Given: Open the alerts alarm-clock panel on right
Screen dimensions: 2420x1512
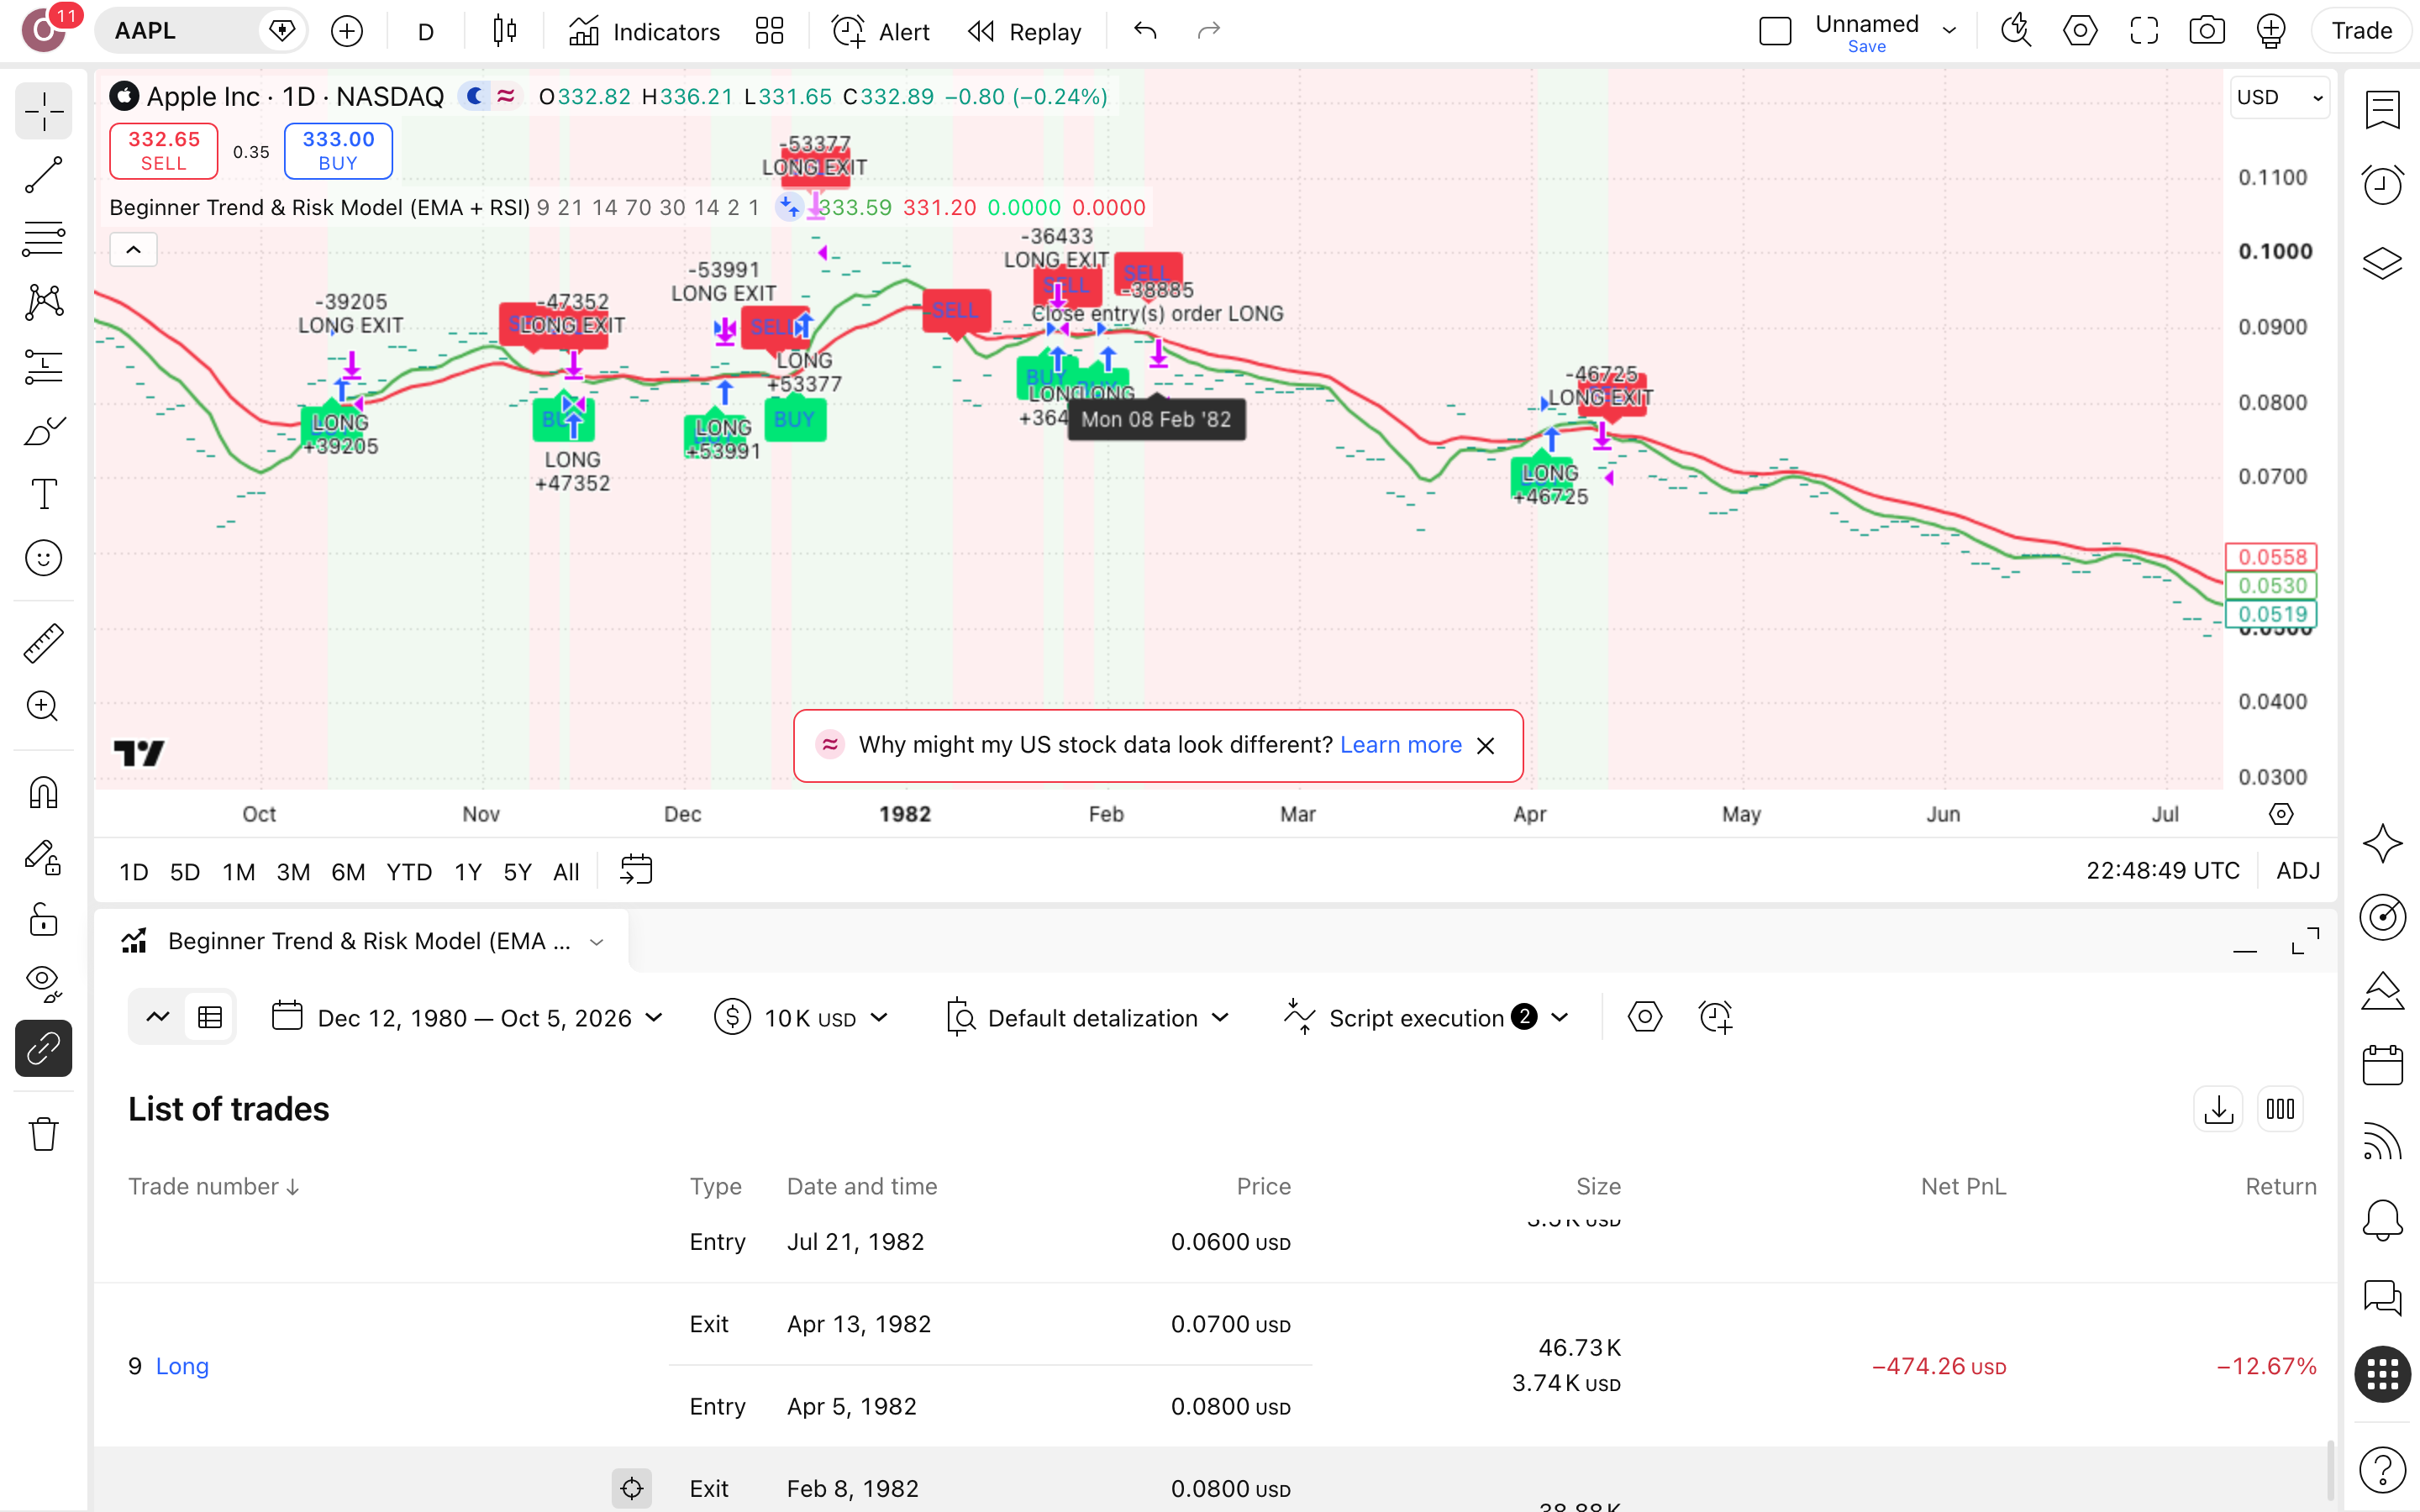Looking at the screenshot, I should 2382,185.
